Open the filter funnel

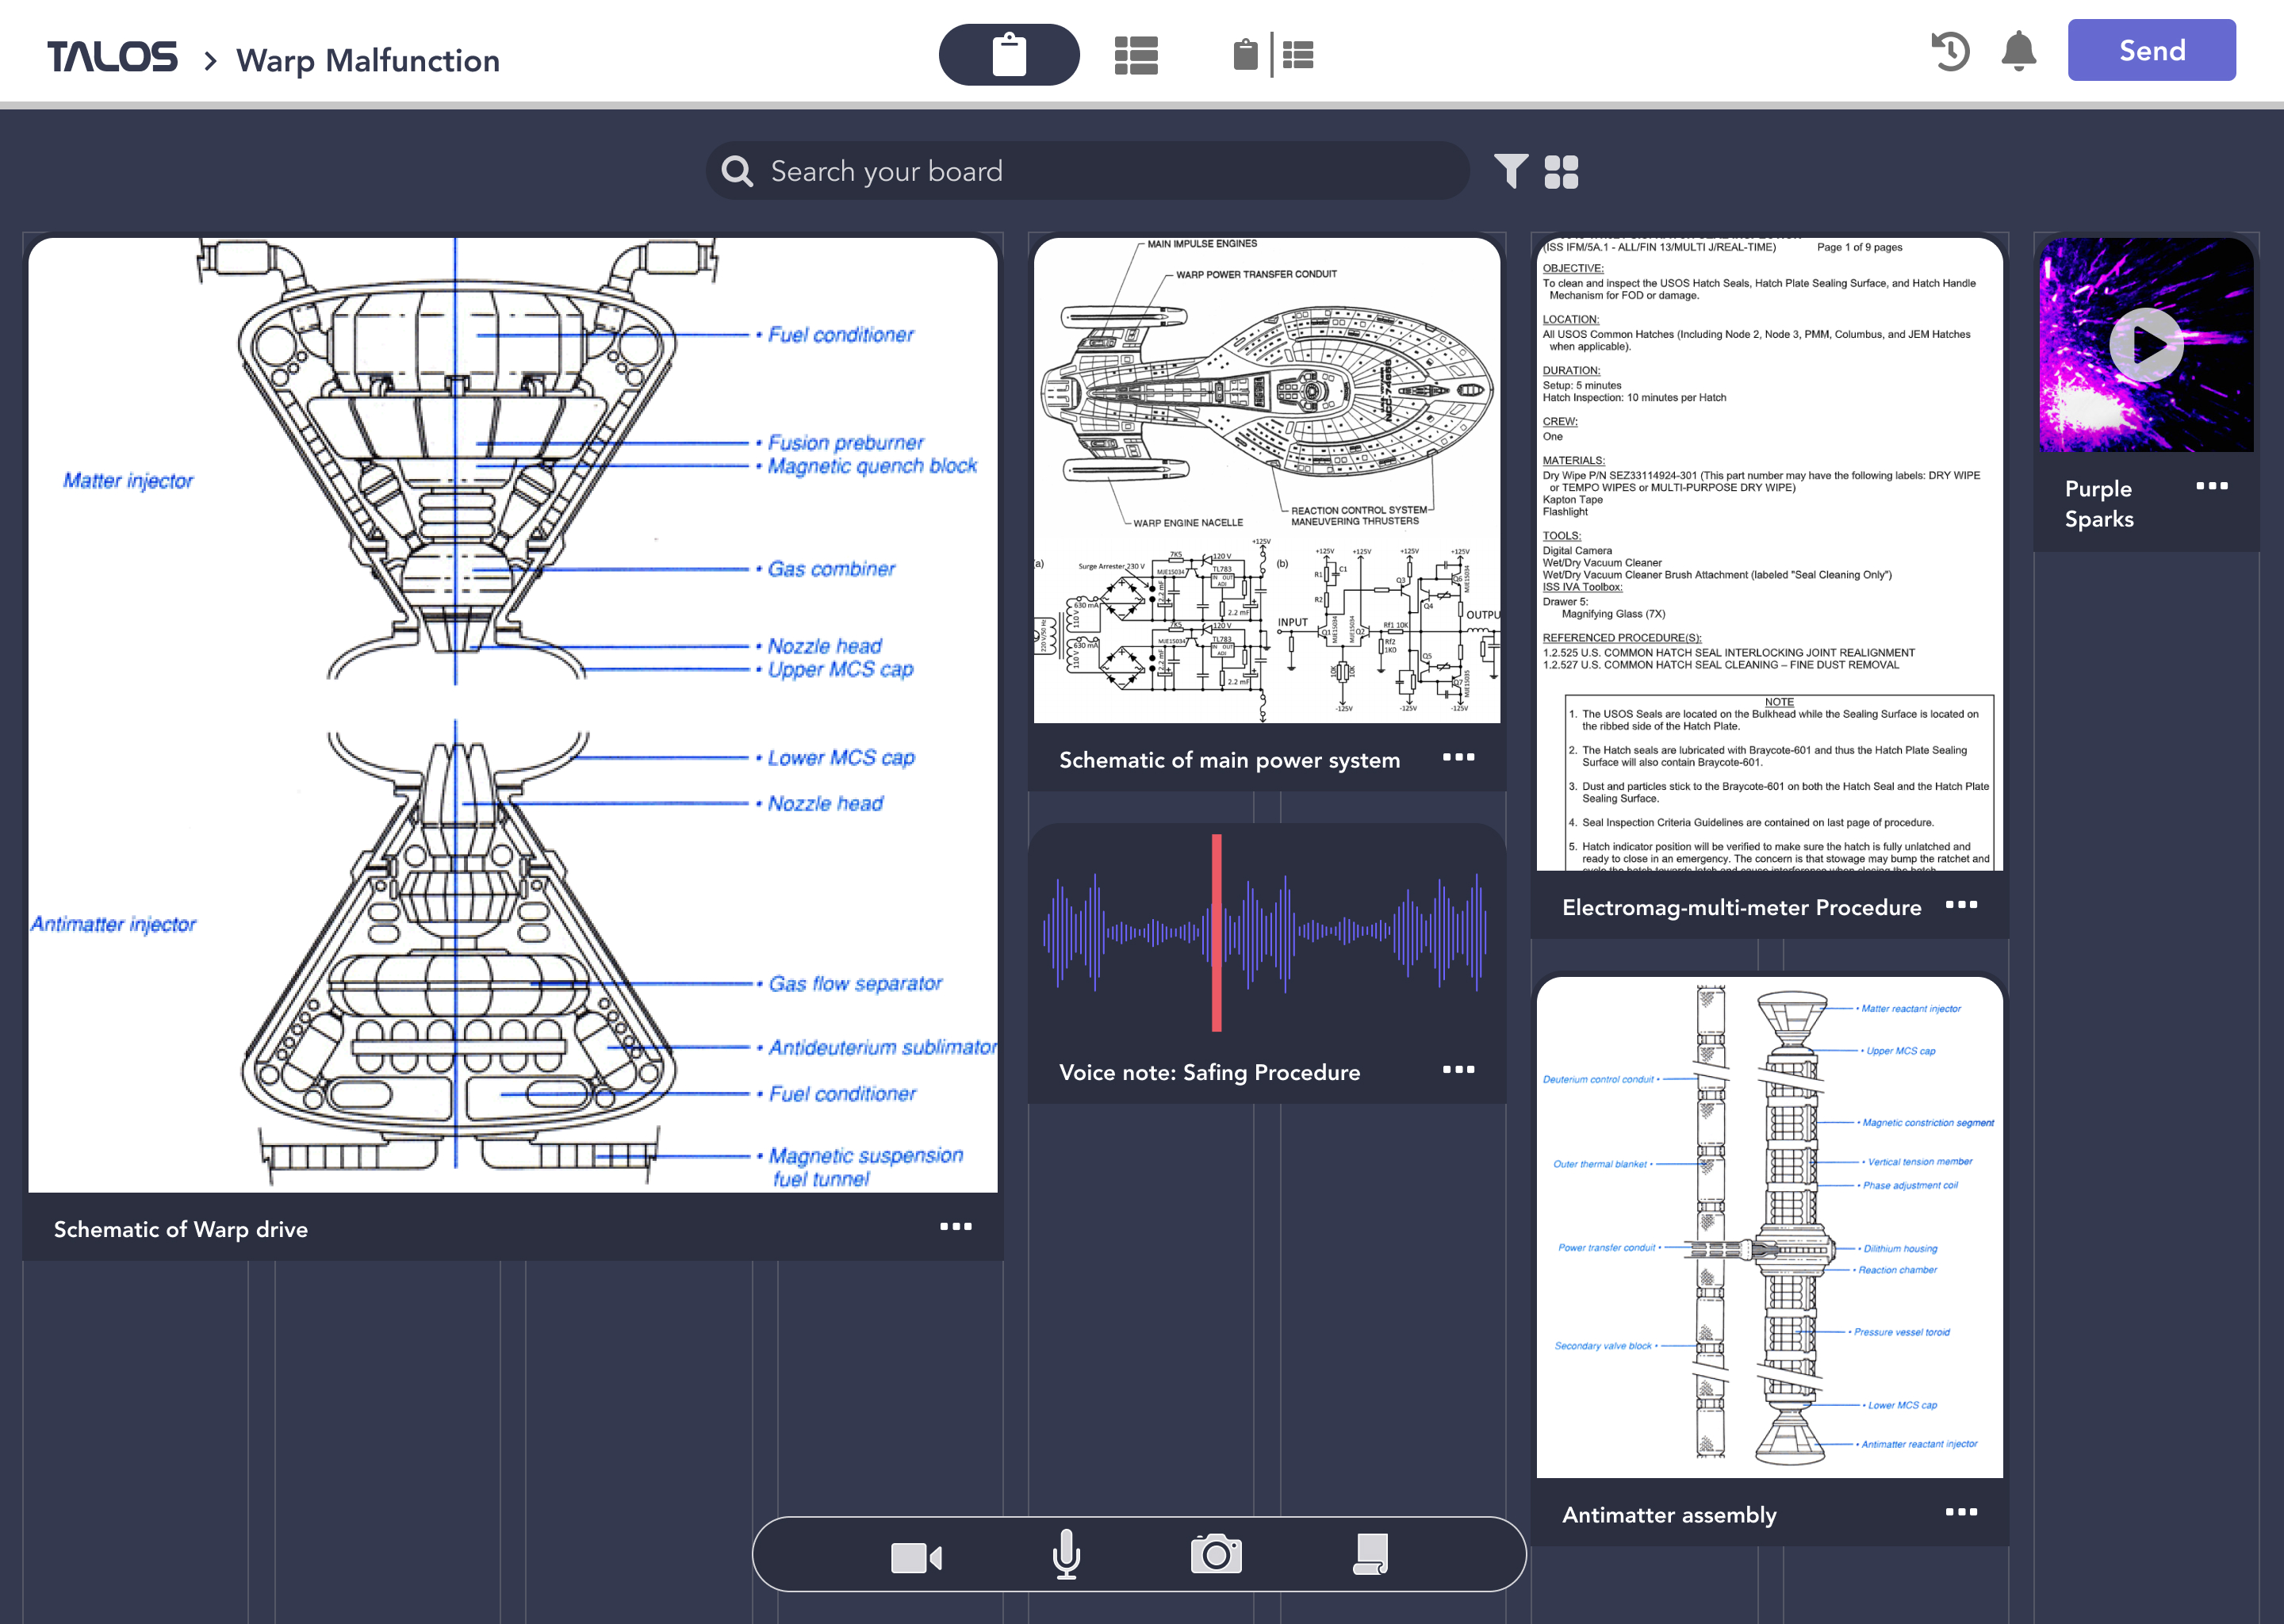pos(1510,171)
